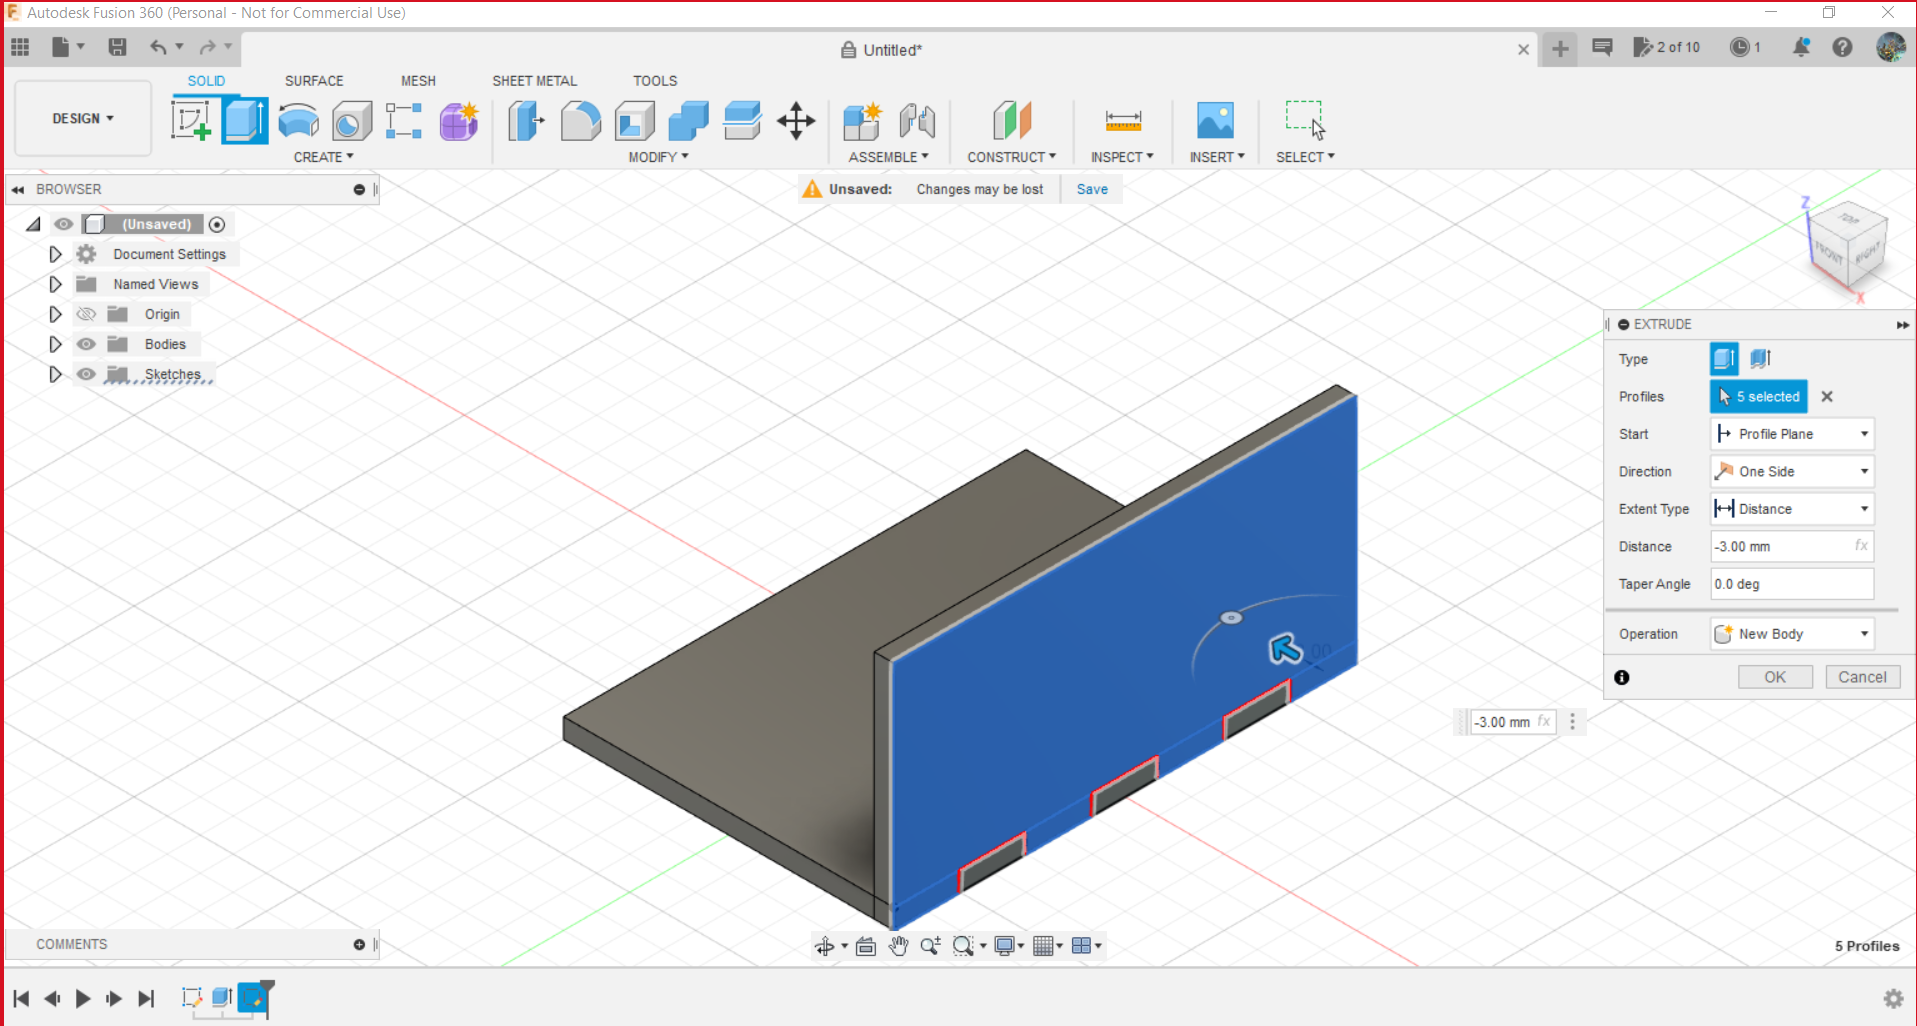Select the Offset Face tool
The height and width of the screenshot is (1026, 1917).
tap(742, 121)
